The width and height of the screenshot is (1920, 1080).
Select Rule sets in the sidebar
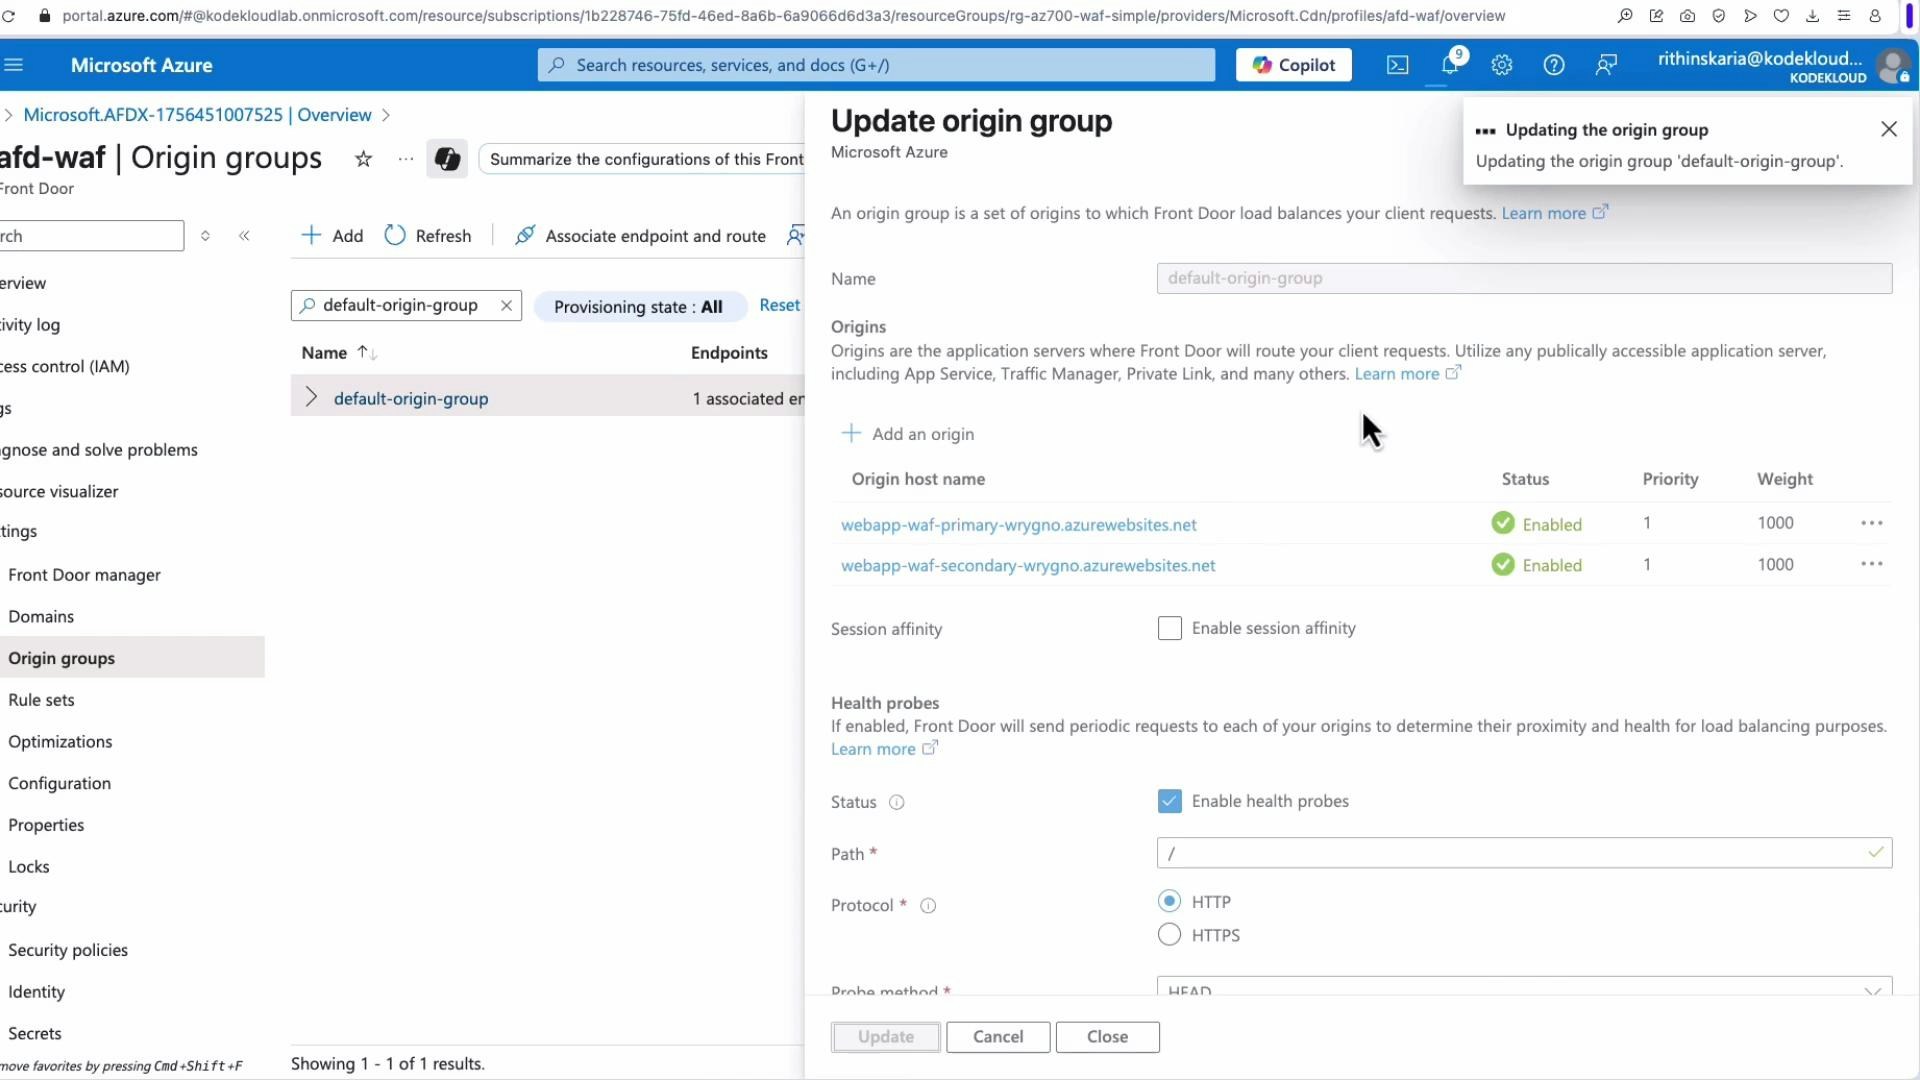coord(41,699)
